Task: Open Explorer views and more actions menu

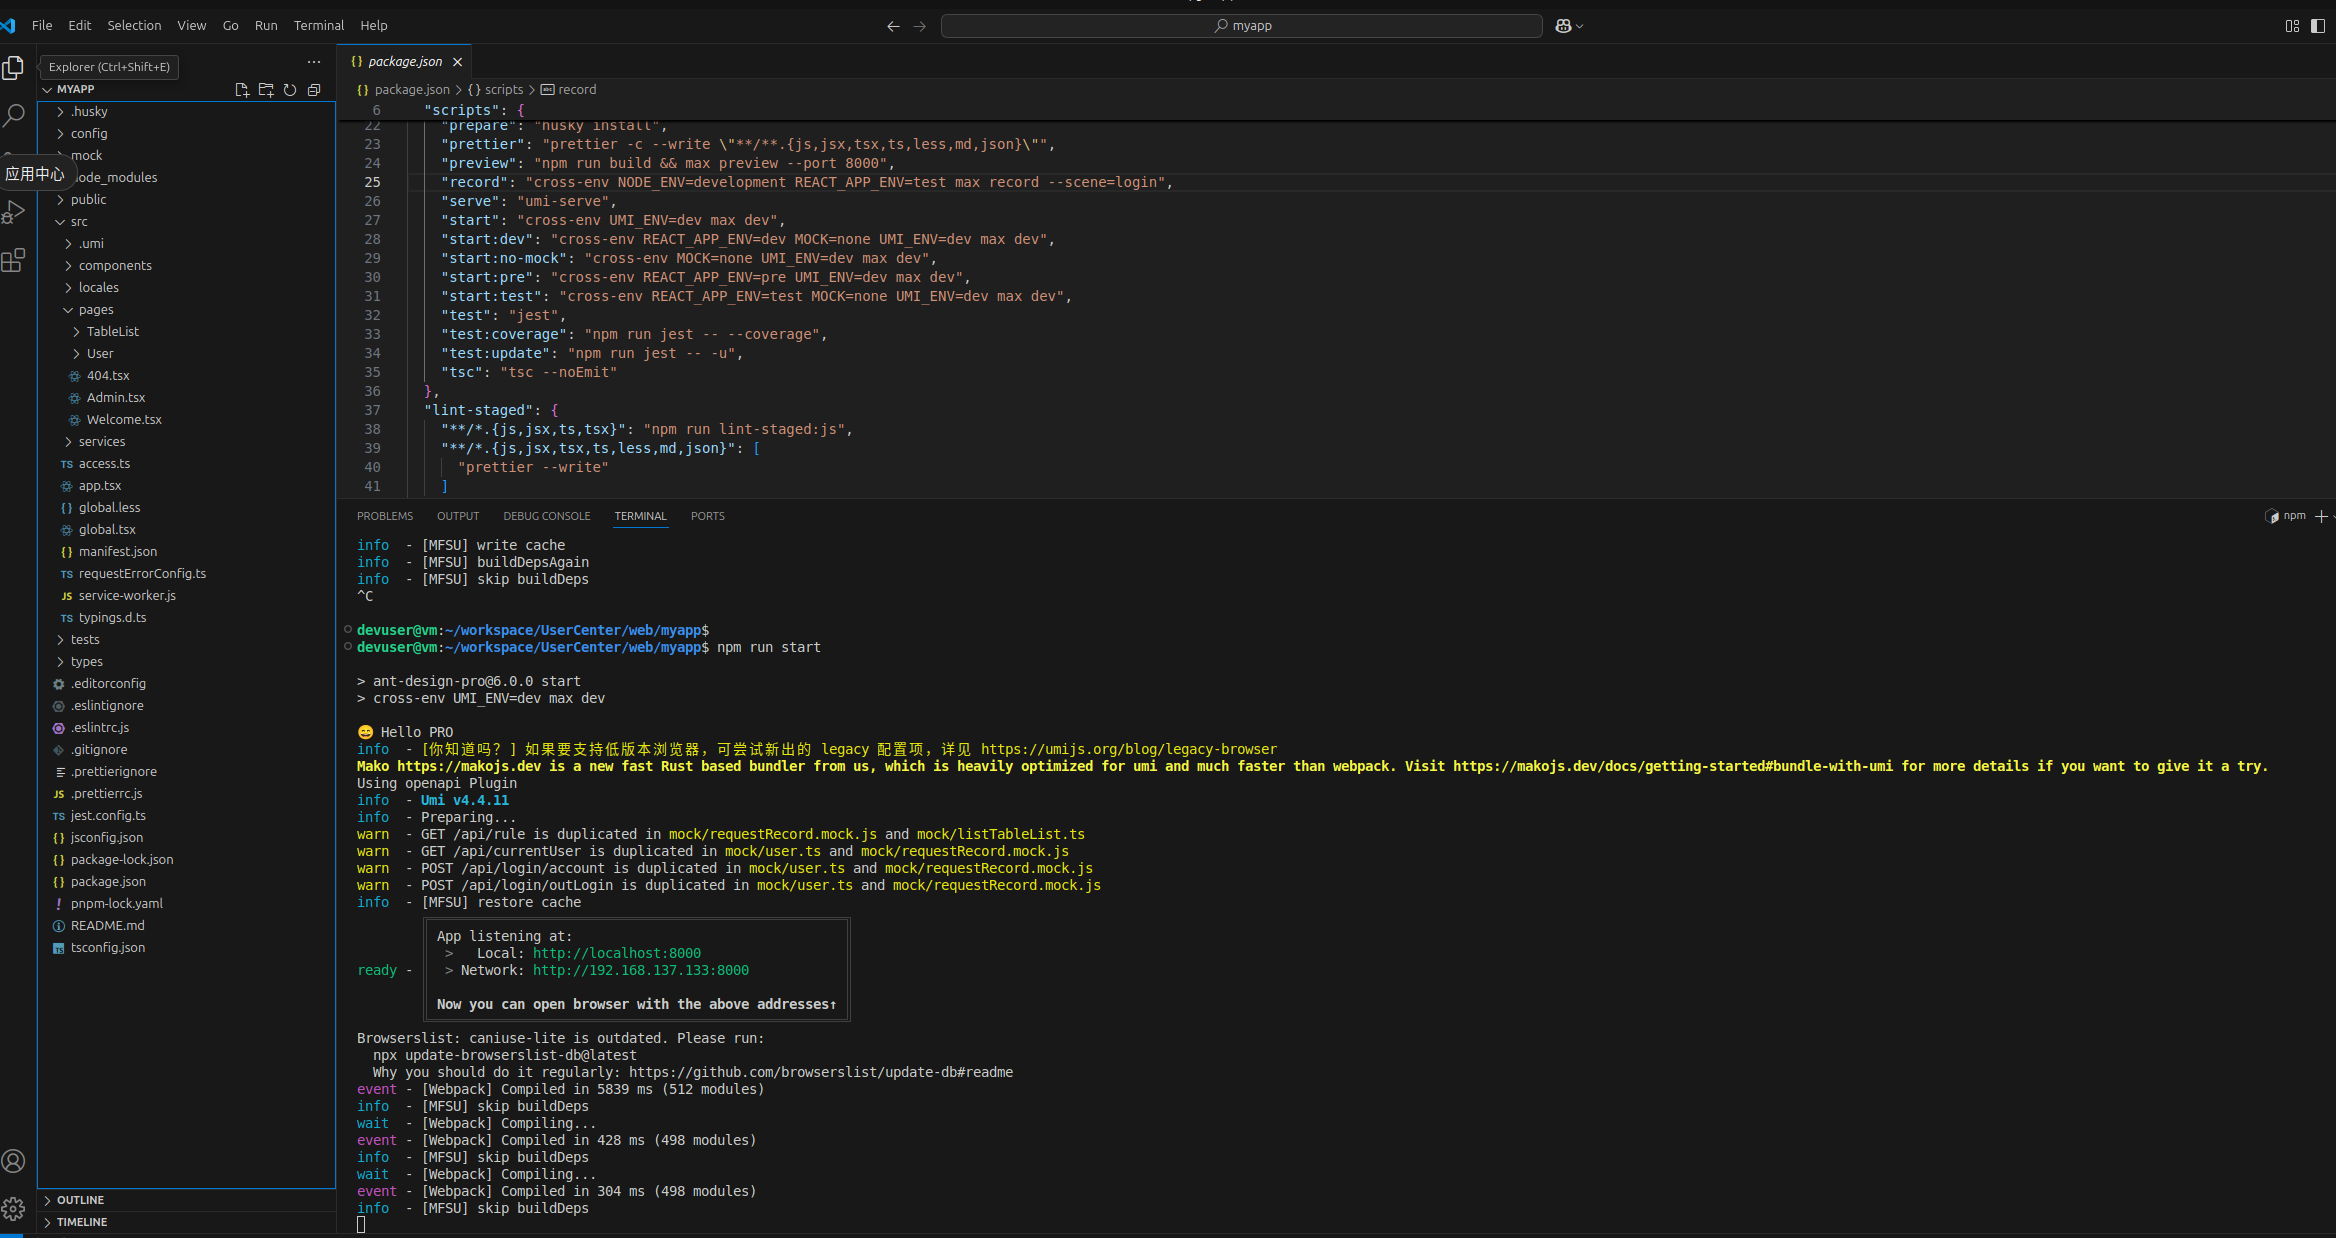Action: tap(314, 62)
